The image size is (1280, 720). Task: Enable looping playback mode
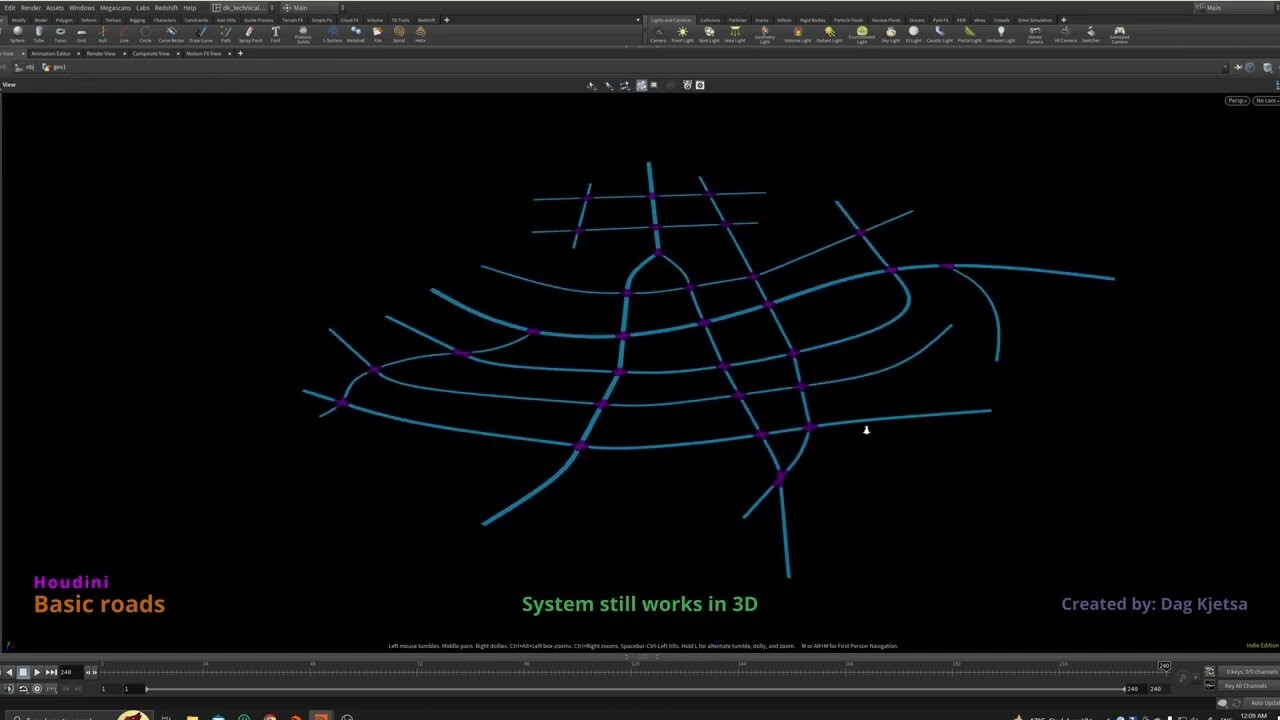(x=37, y=688)
